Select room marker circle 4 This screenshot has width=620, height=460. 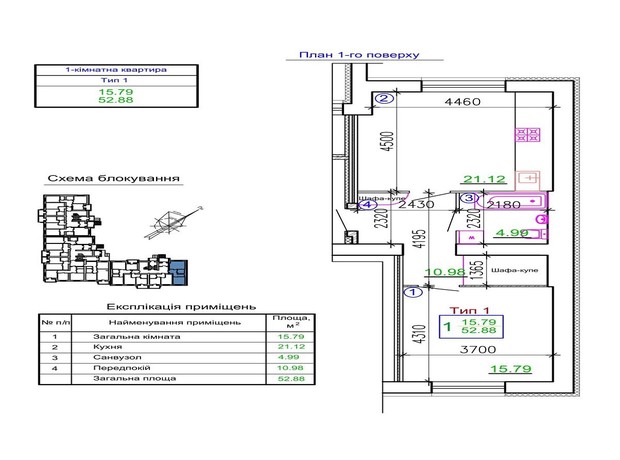(367, 204)
